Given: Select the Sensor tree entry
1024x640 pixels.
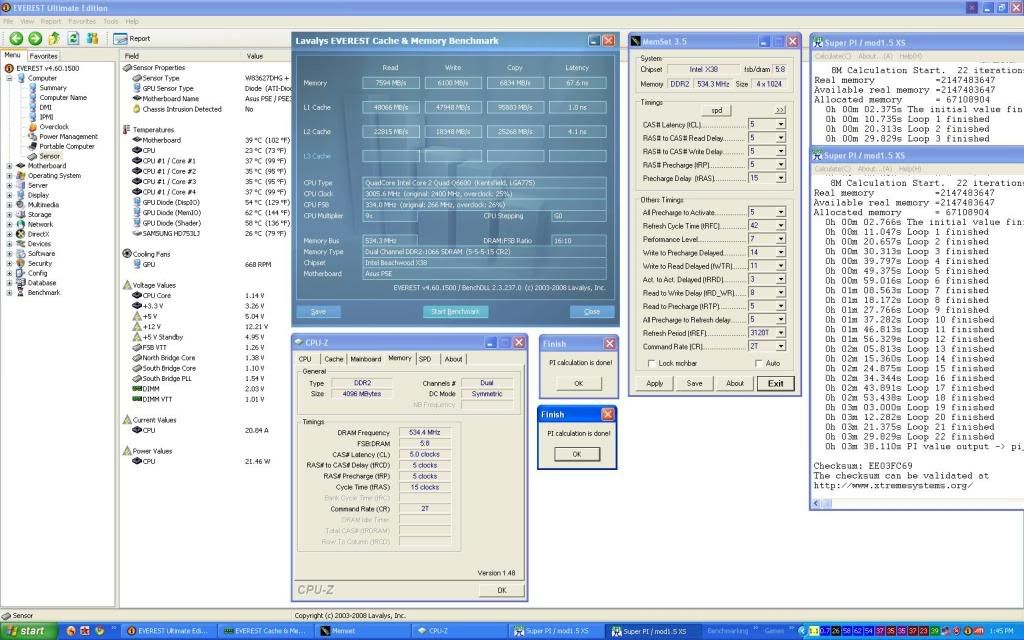Looking at the screenshot, I should click(x=50, y=156).
